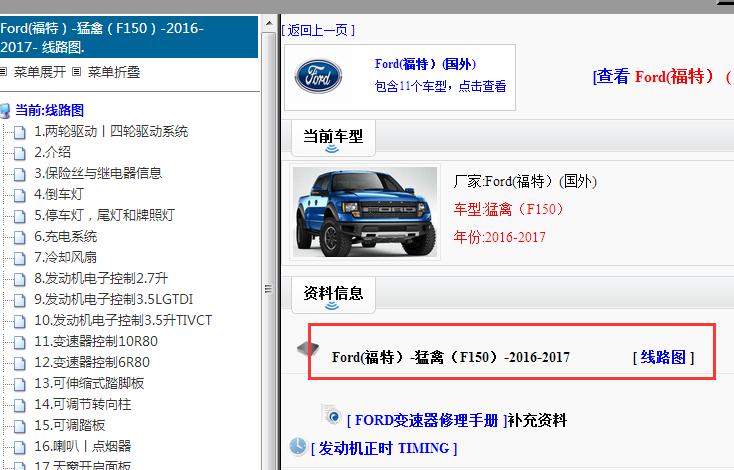Select 9.发动机电子控制3.5LGTDI

coord(114,299)
